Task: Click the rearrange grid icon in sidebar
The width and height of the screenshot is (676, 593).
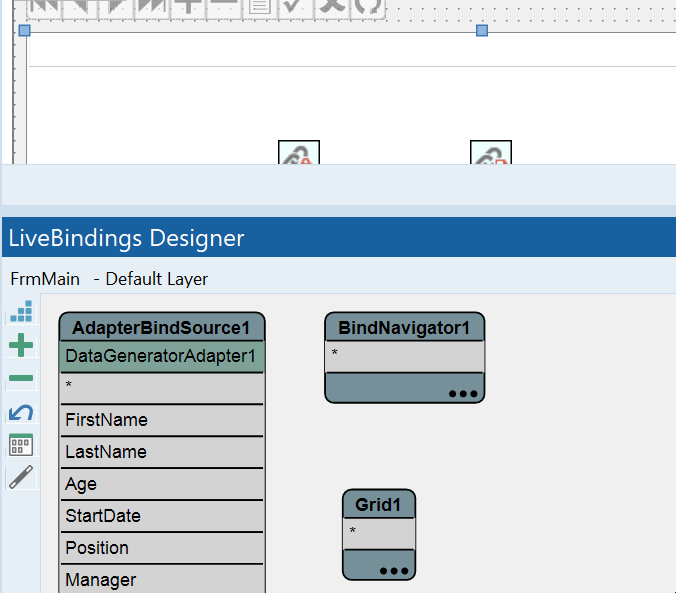Action: click(x=21, y=445)
